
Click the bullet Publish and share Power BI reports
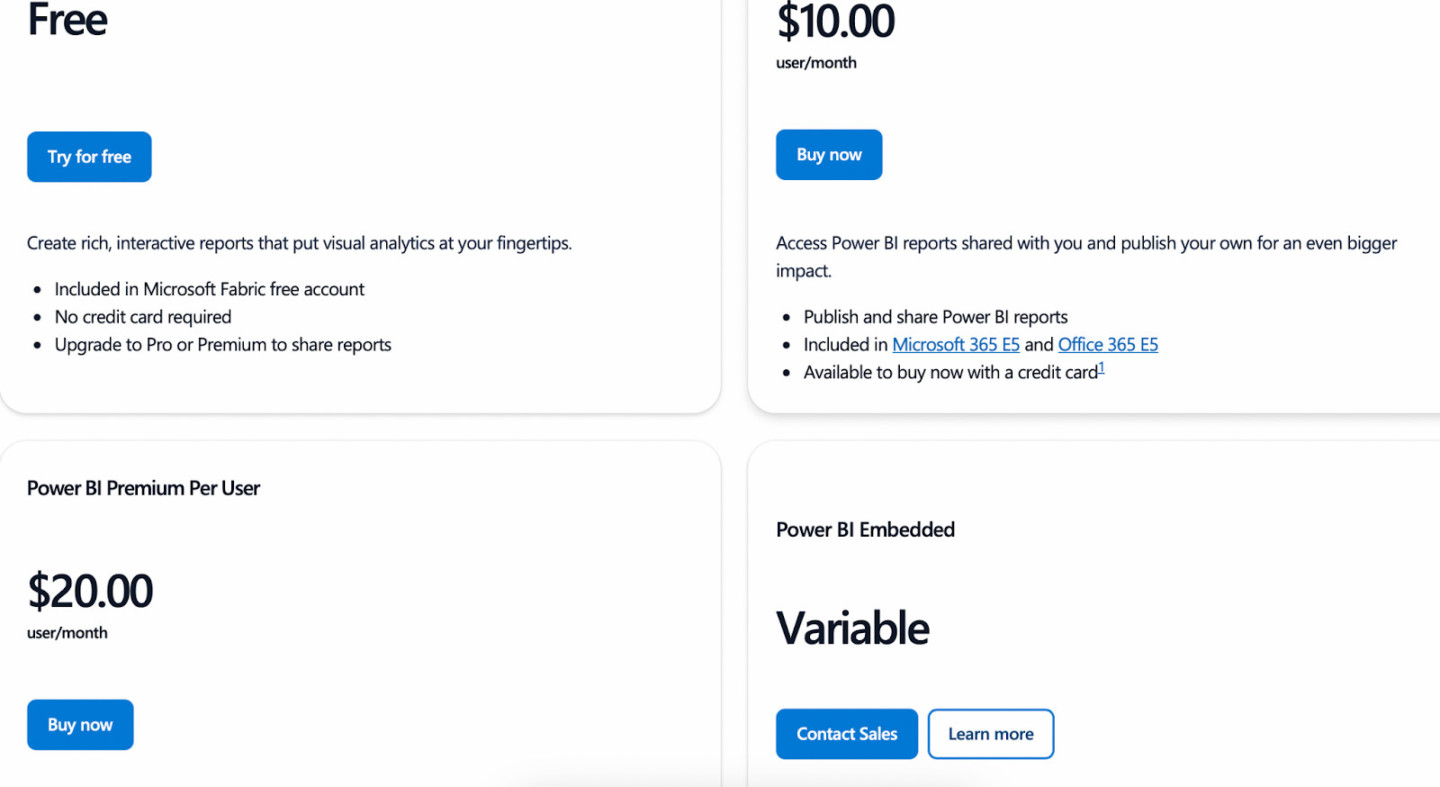coord(936,316)
